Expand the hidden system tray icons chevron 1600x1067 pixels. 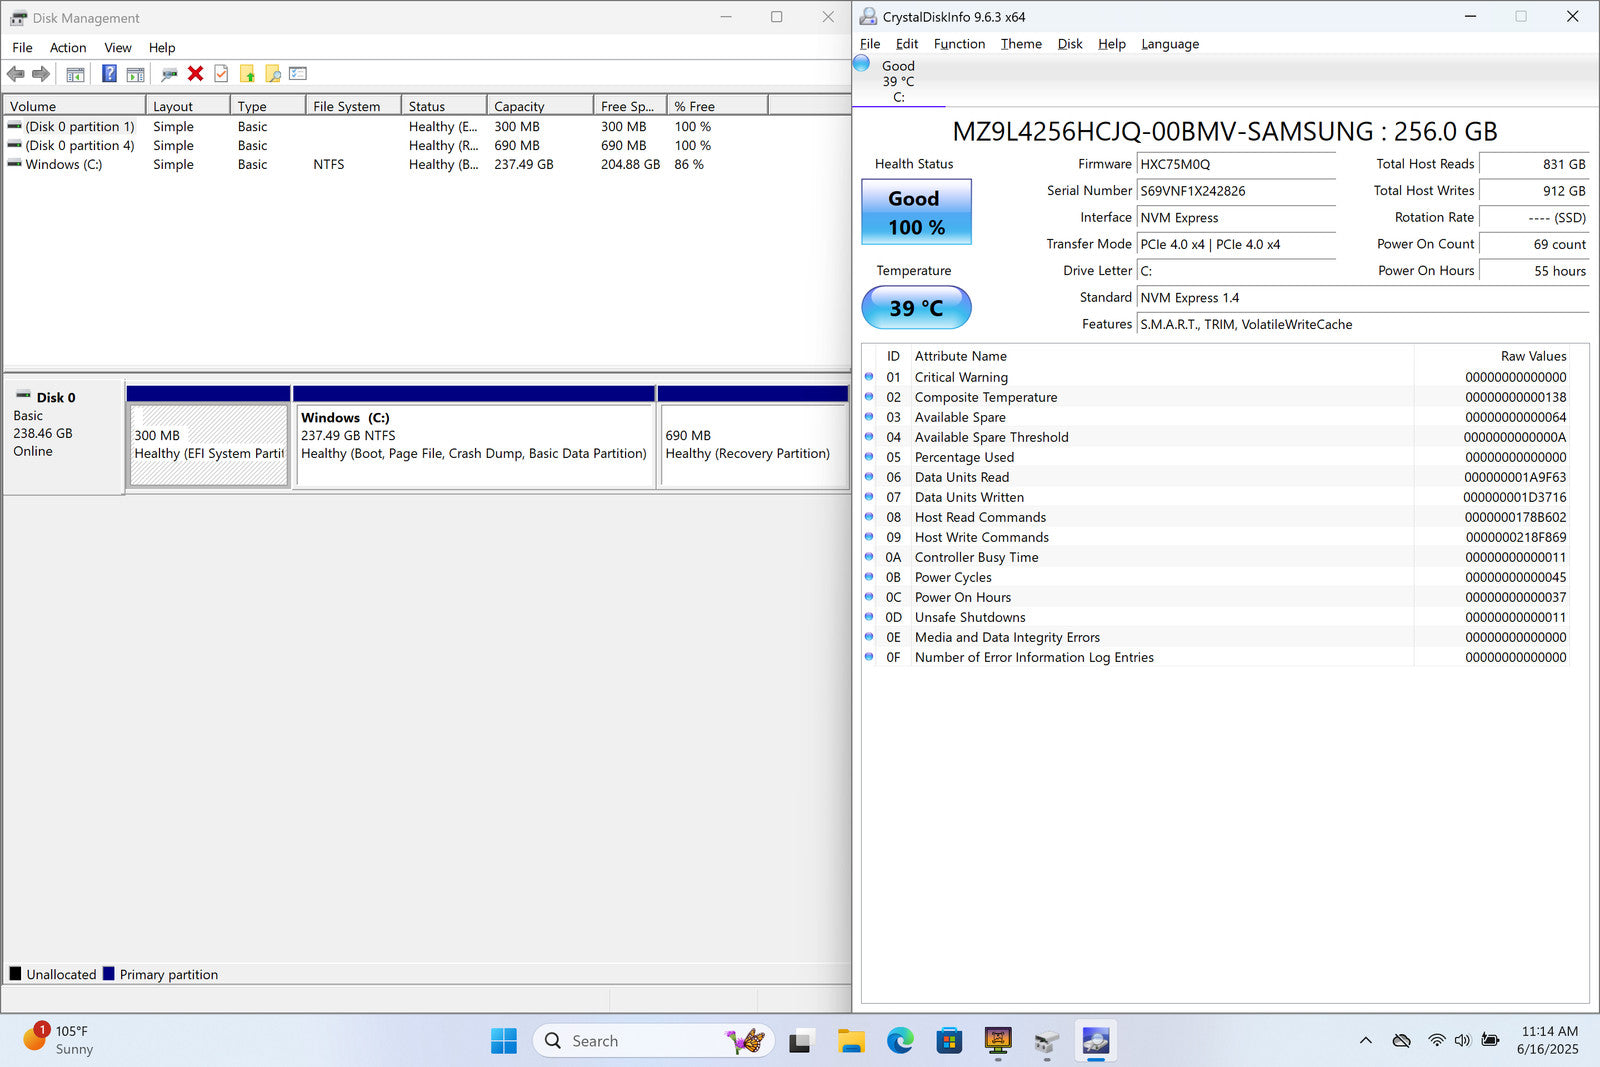point(1365,1041)
